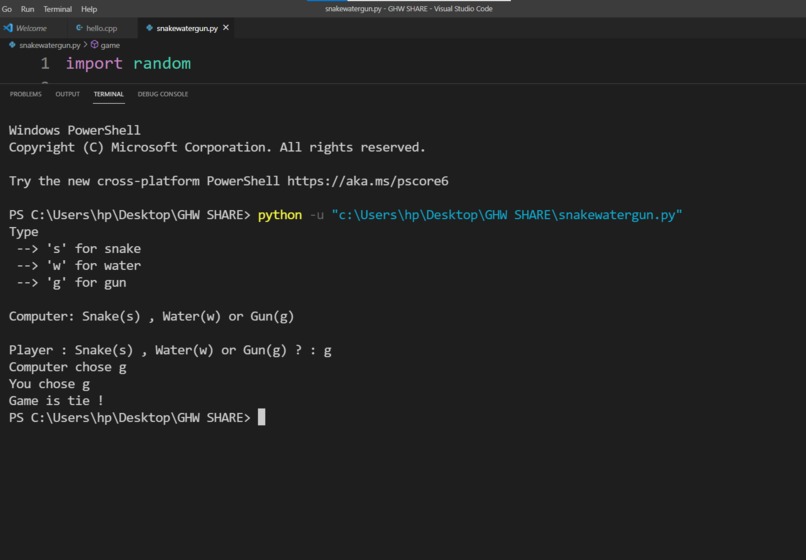The width and height of the screenshot is (806, 560).
Task: Click the 'Computer chose g' output line
Action: pyautogui.click(x=67, y=367)
